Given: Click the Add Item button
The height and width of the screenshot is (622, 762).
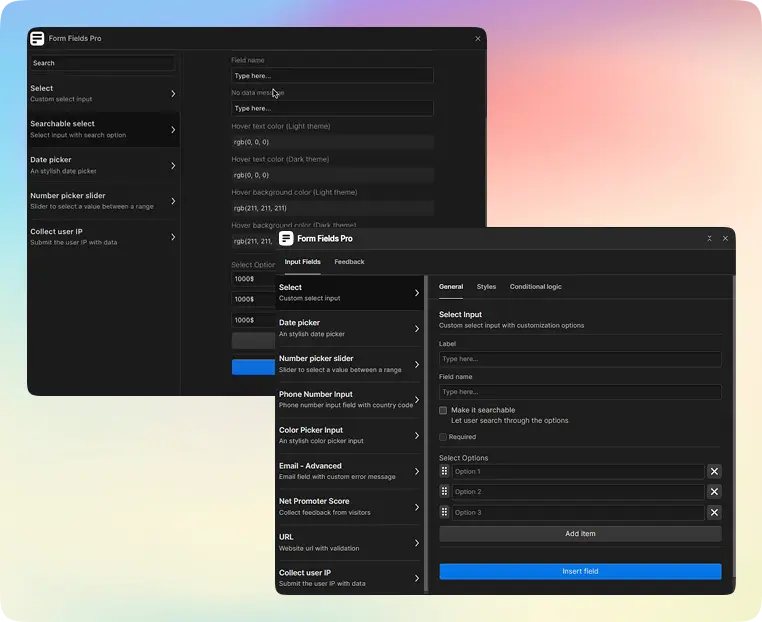Looking at the screenshot, I should click(x=580, y=534).
